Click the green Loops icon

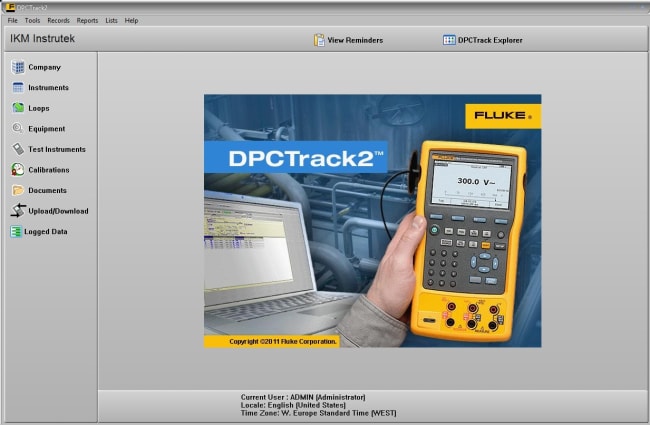pos(18,108)
